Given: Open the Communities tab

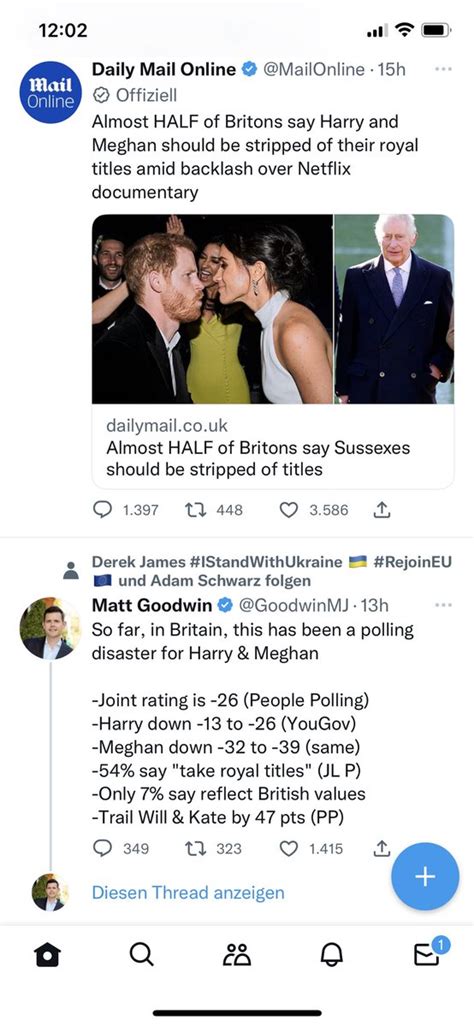Looking at the screenshot, I should pos(237,955).
